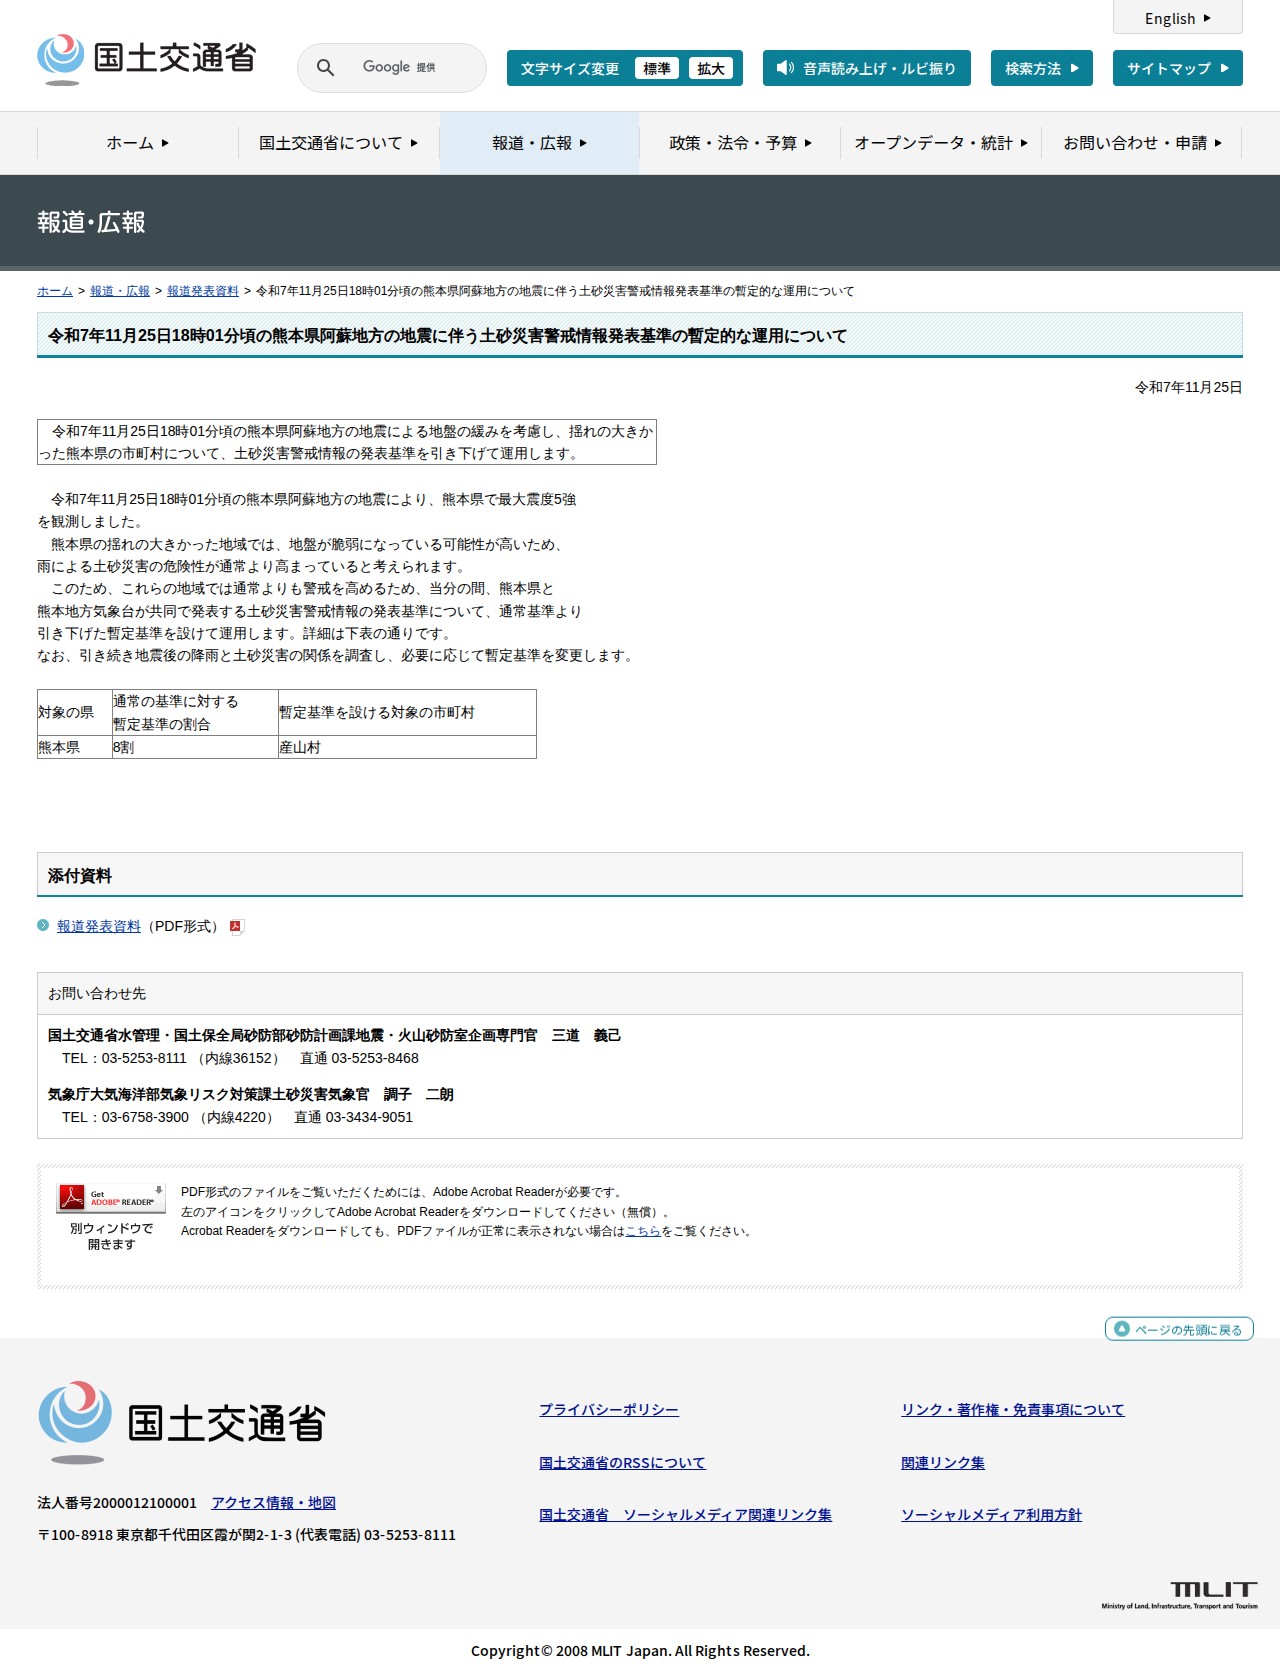Switch language to English
This screenshot has height=1680, width=1280.
tap(1178, 18)
